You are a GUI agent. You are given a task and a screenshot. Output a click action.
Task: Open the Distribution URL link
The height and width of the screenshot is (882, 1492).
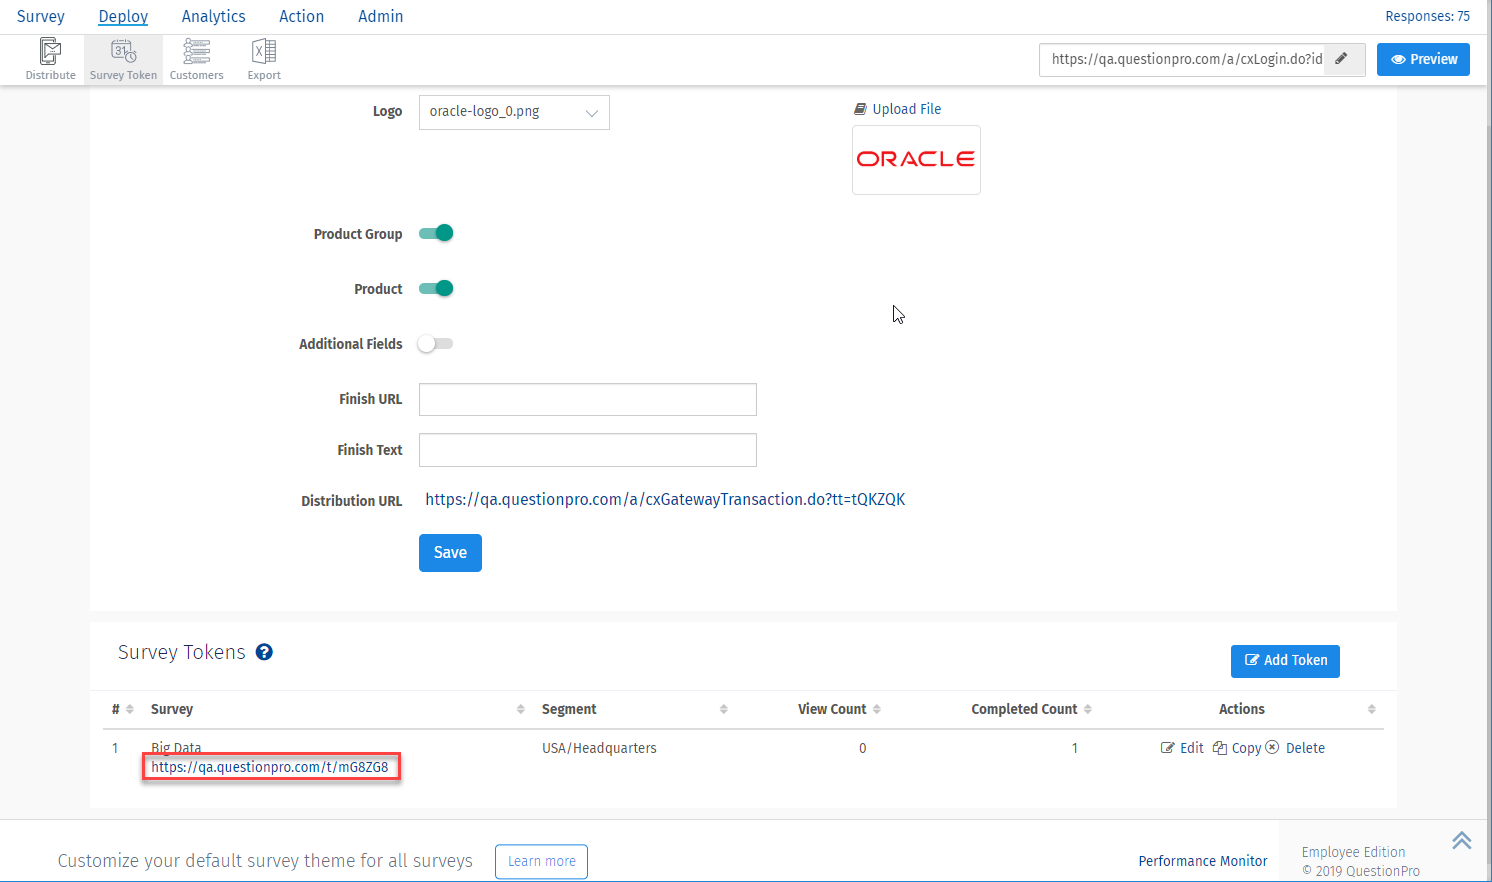[665, 499]
